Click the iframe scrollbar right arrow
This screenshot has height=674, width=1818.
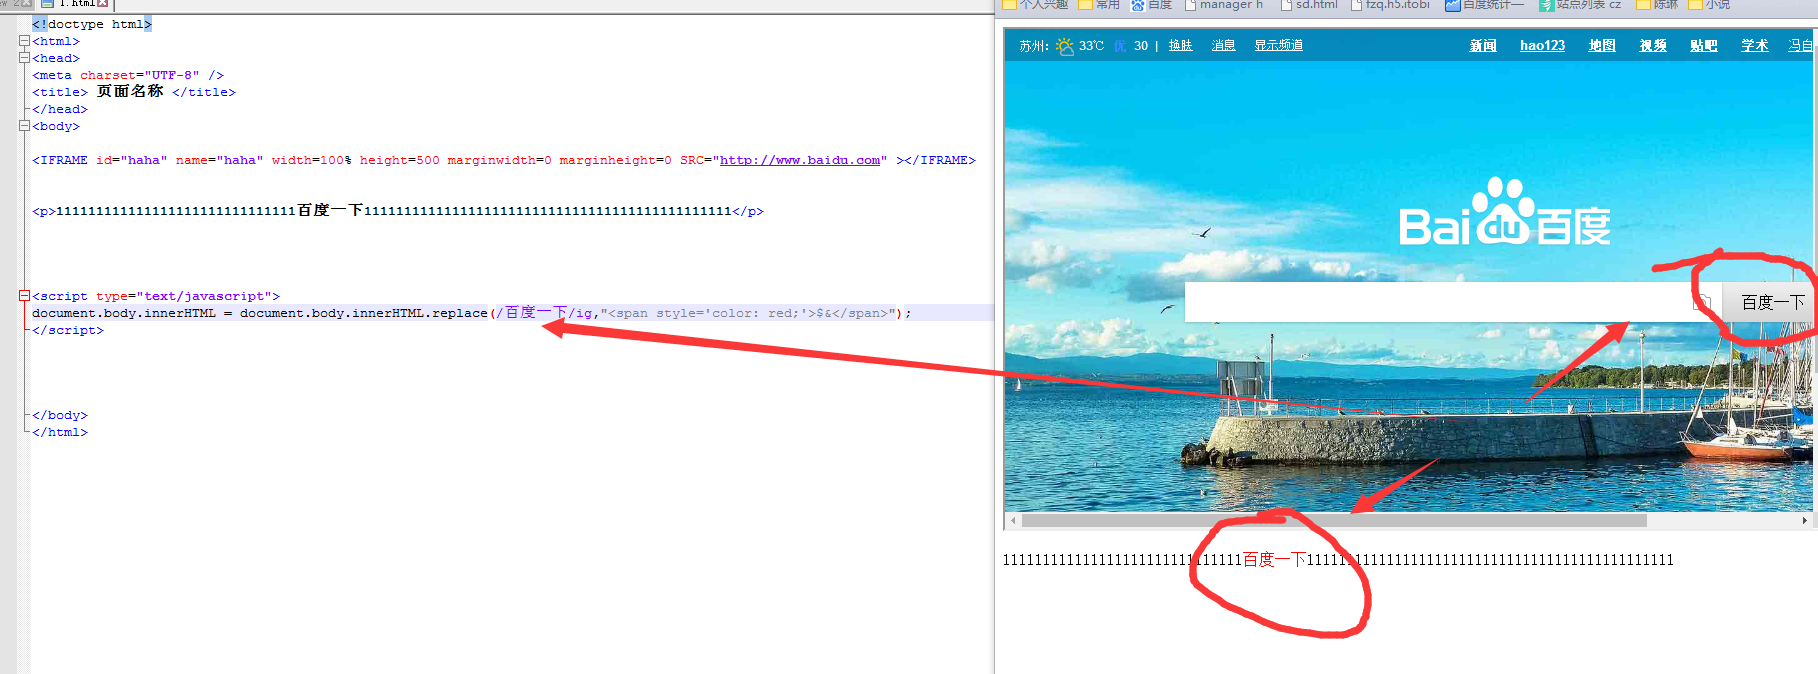[x=1805, y=520]
